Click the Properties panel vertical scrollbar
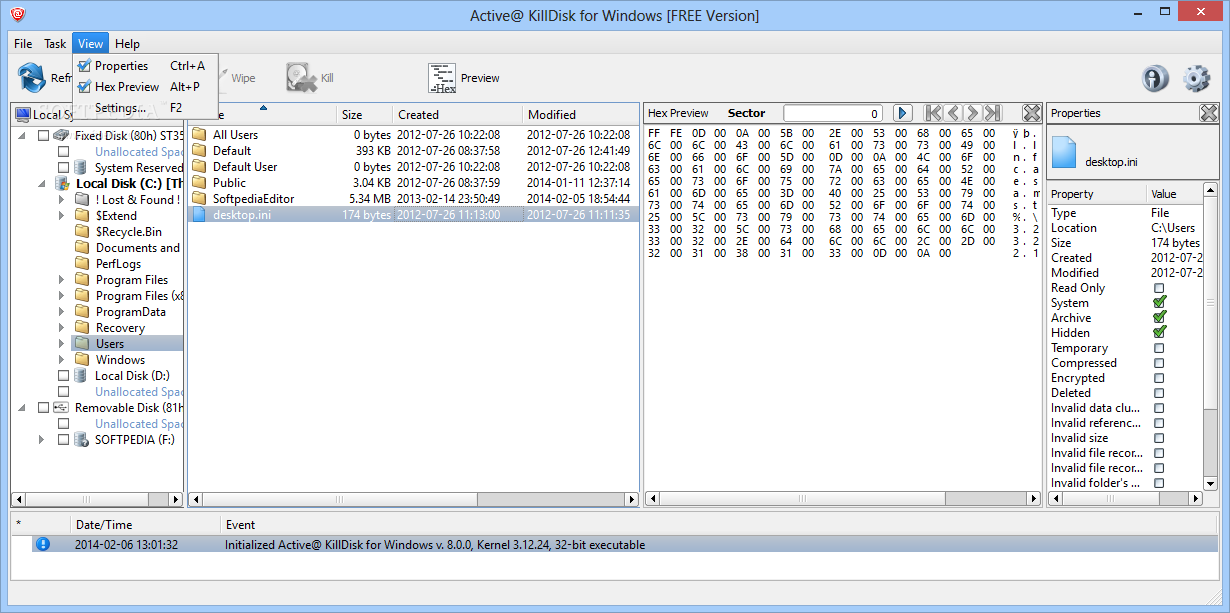 click(1211, 337)
